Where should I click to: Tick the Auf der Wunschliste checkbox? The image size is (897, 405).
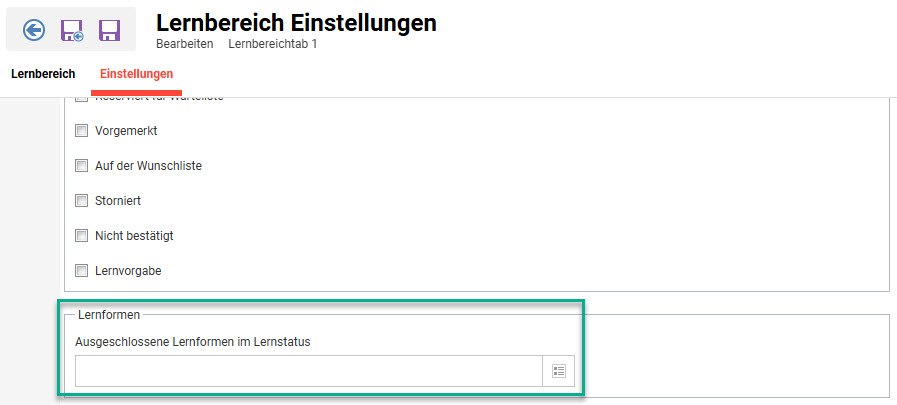coord(82,166)
